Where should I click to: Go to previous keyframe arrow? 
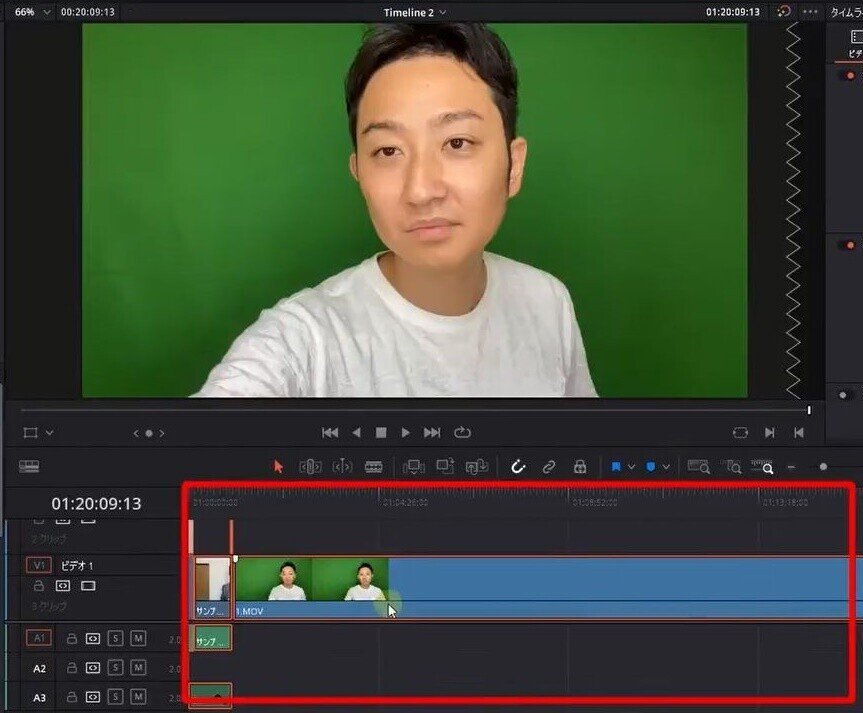pyautogui.click(x=136, y=433)
